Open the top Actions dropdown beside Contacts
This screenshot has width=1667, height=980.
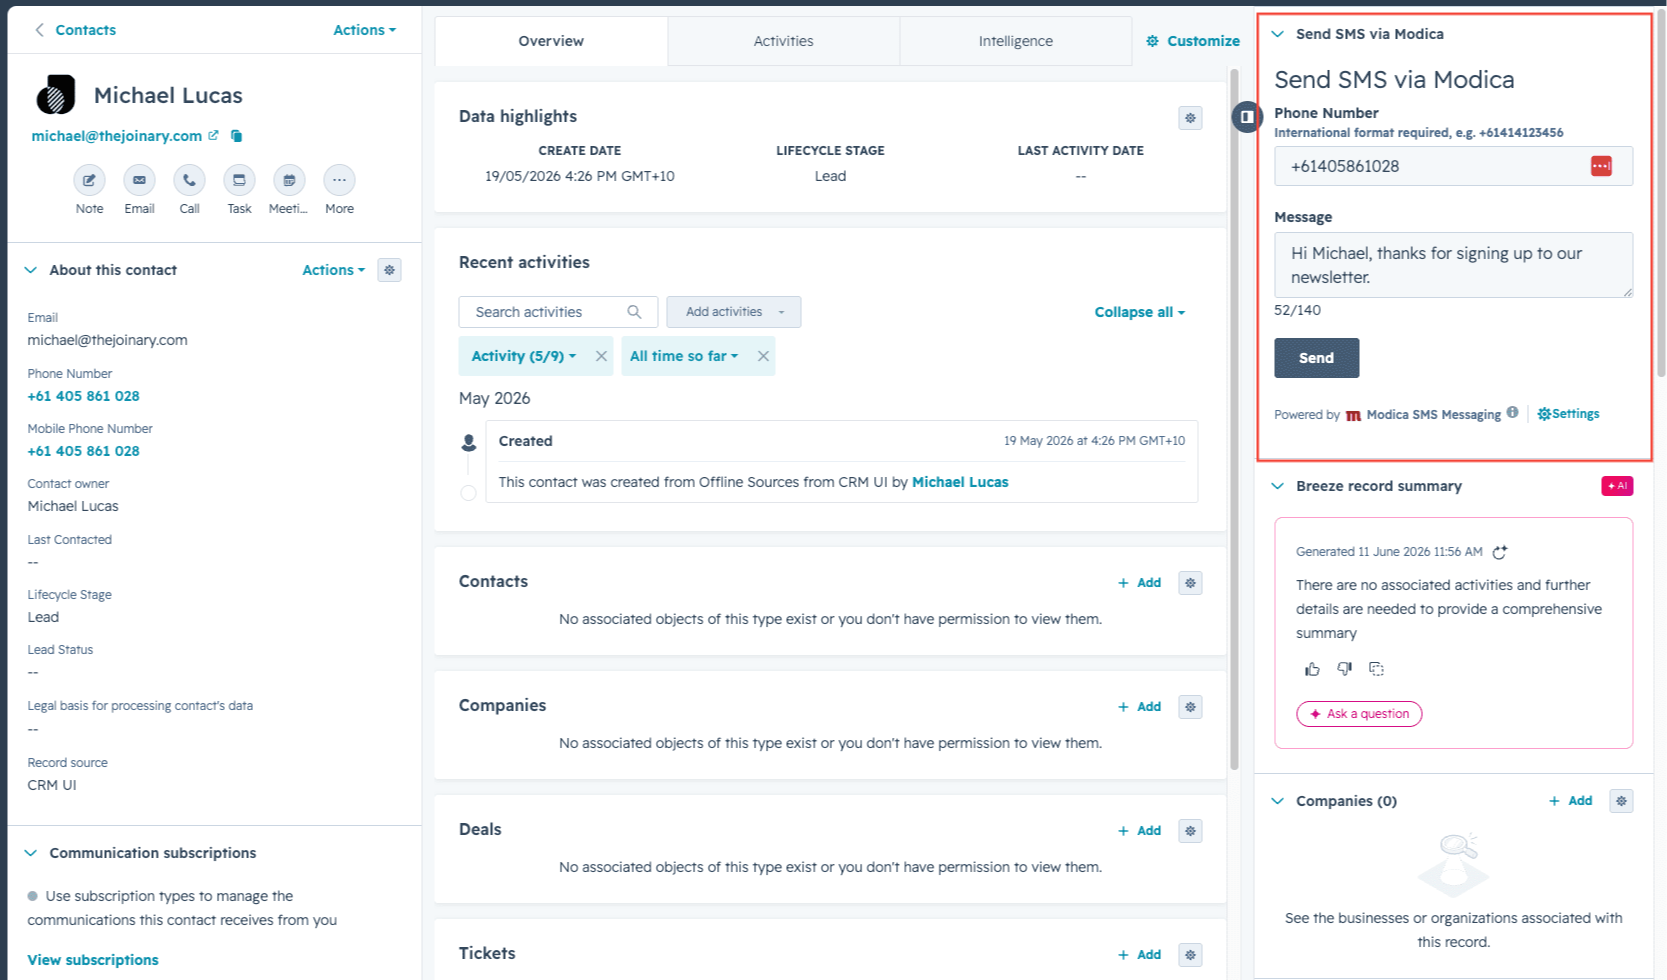click(364, 30)
